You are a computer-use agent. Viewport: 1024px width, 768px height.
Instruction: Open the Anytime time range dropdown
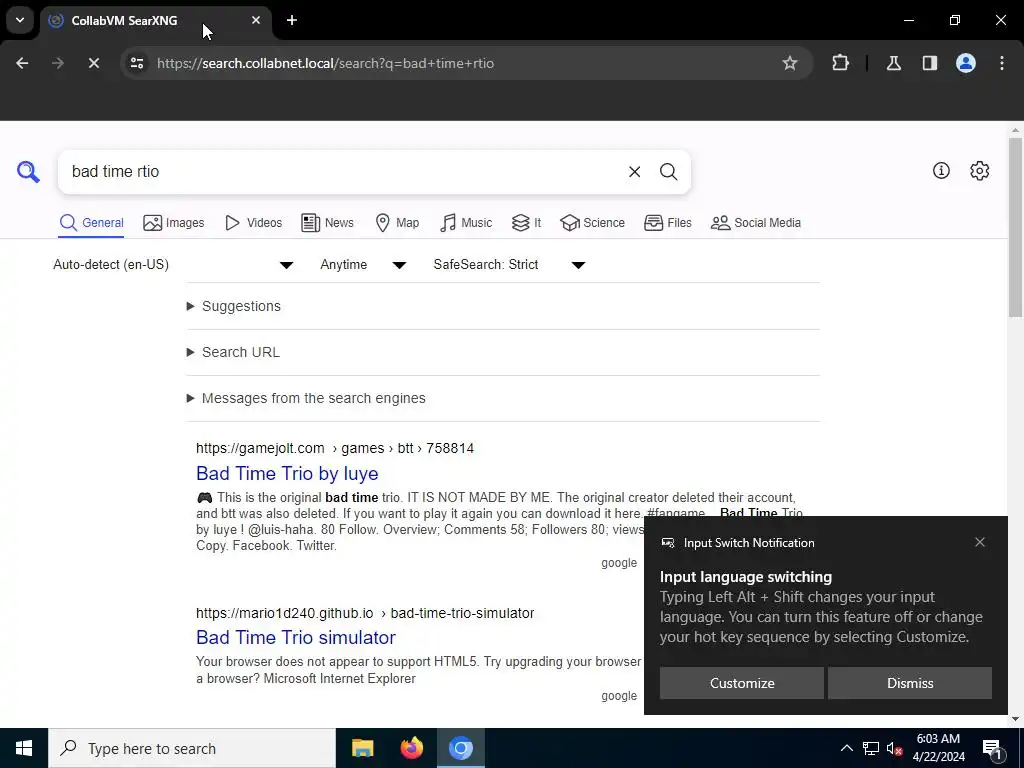363,264
